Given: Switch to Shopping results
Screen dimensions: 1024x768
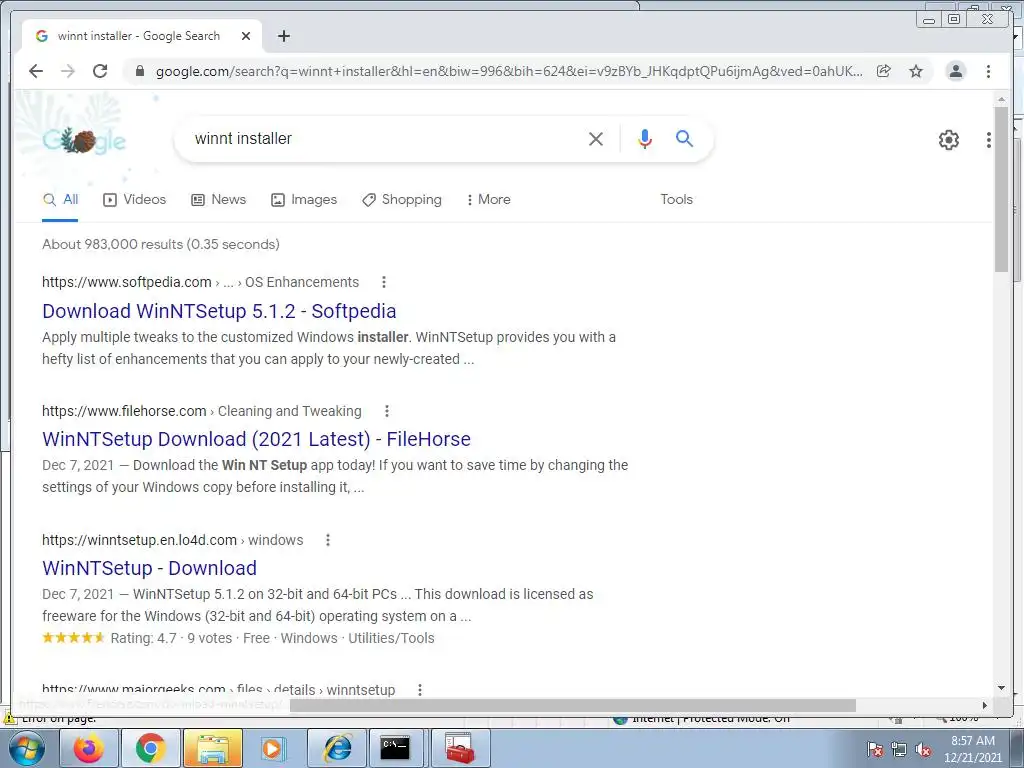Looking at the screenshot, I should [402, 200].
